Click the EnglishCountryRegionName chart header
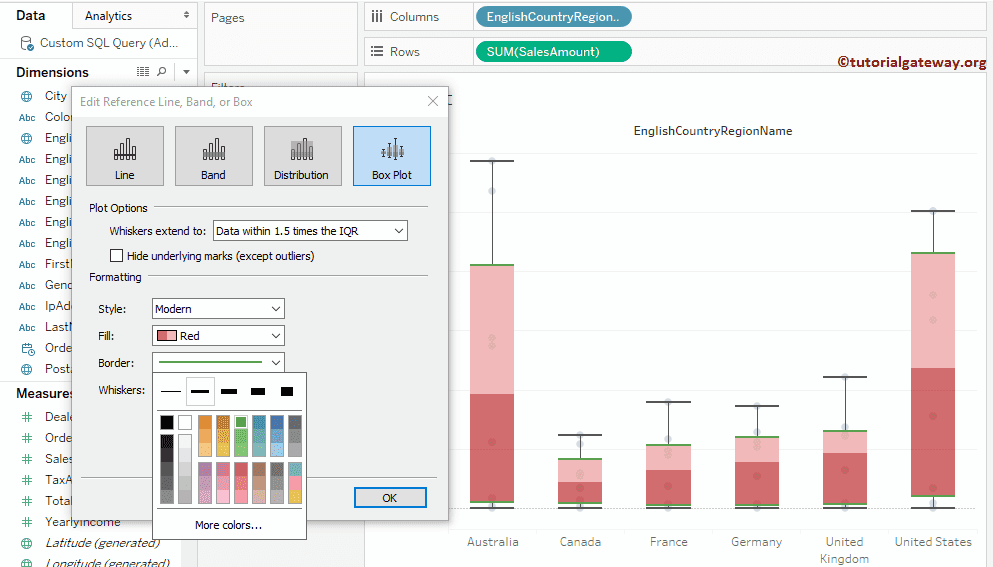 click(x=712, y=131)
